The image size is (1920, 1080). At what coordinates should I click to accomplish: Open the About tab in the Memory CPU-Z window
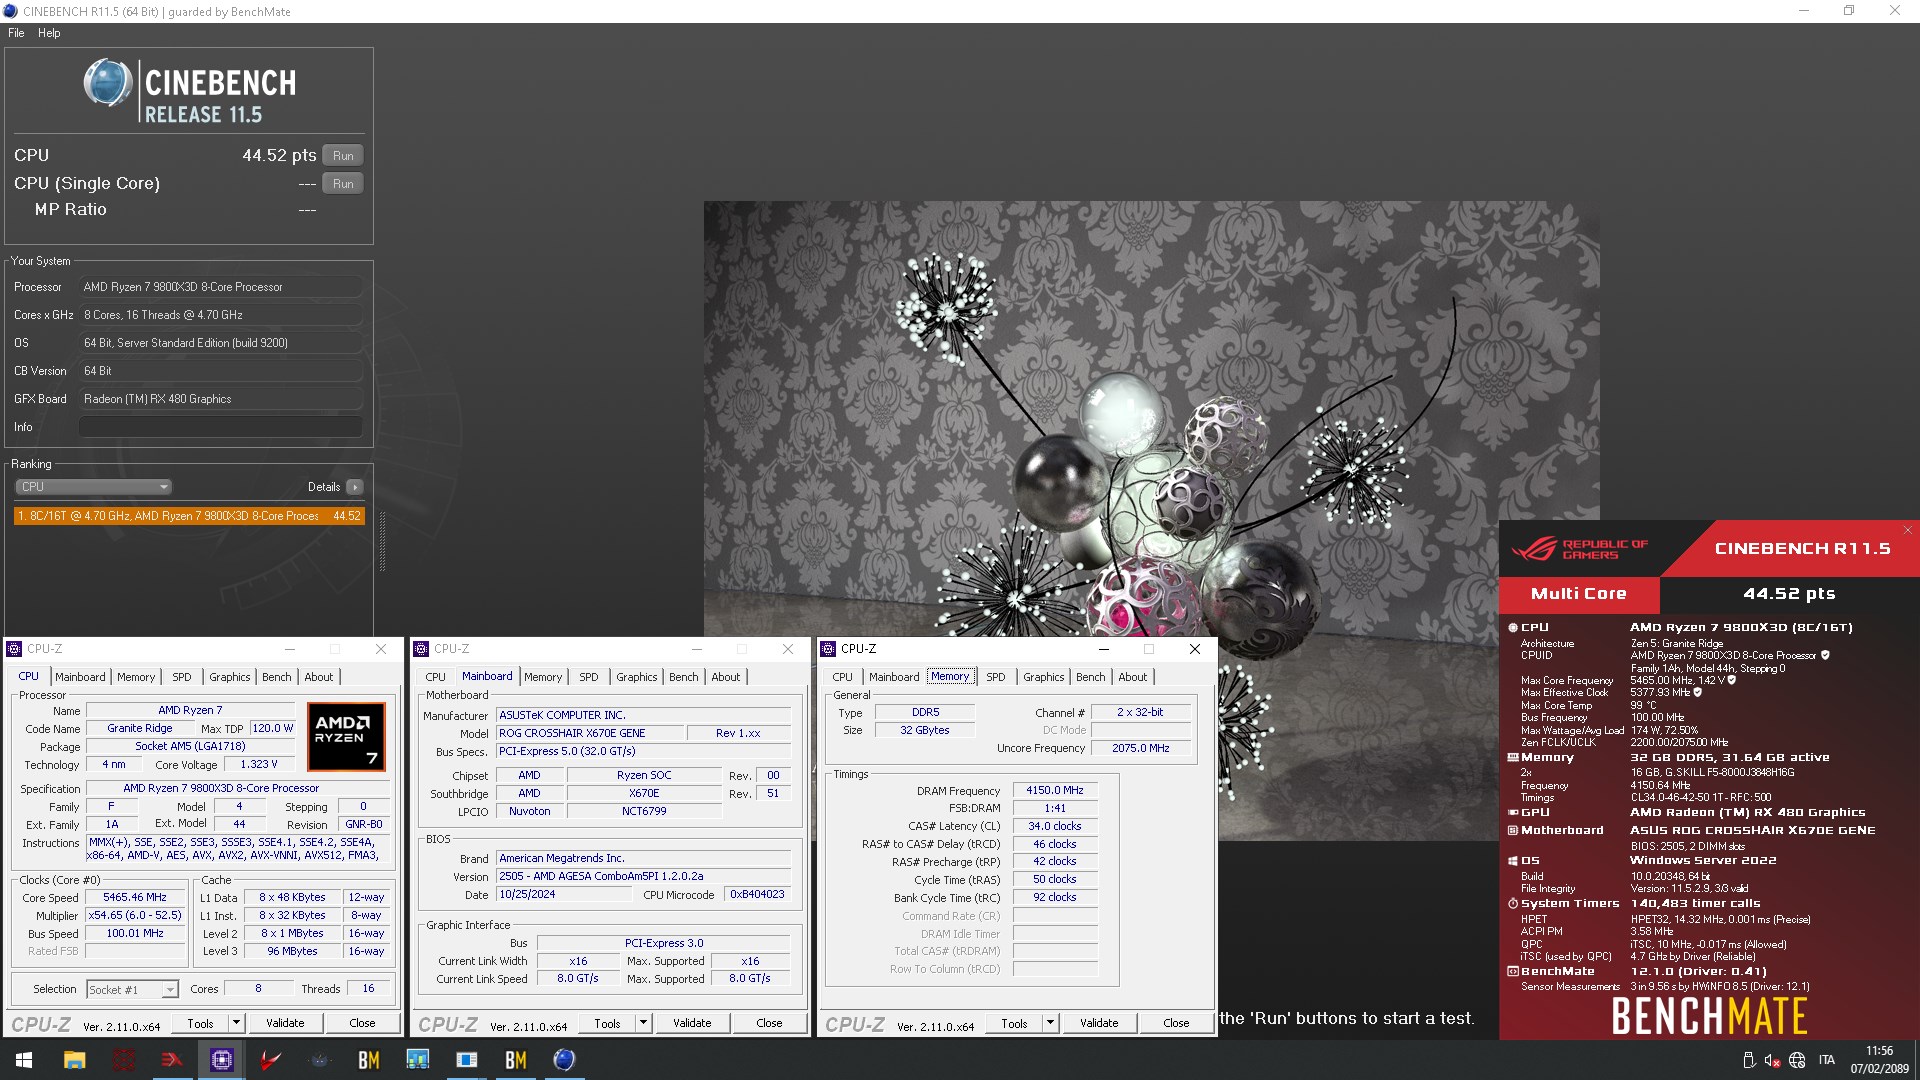(x=1133, y=677)
